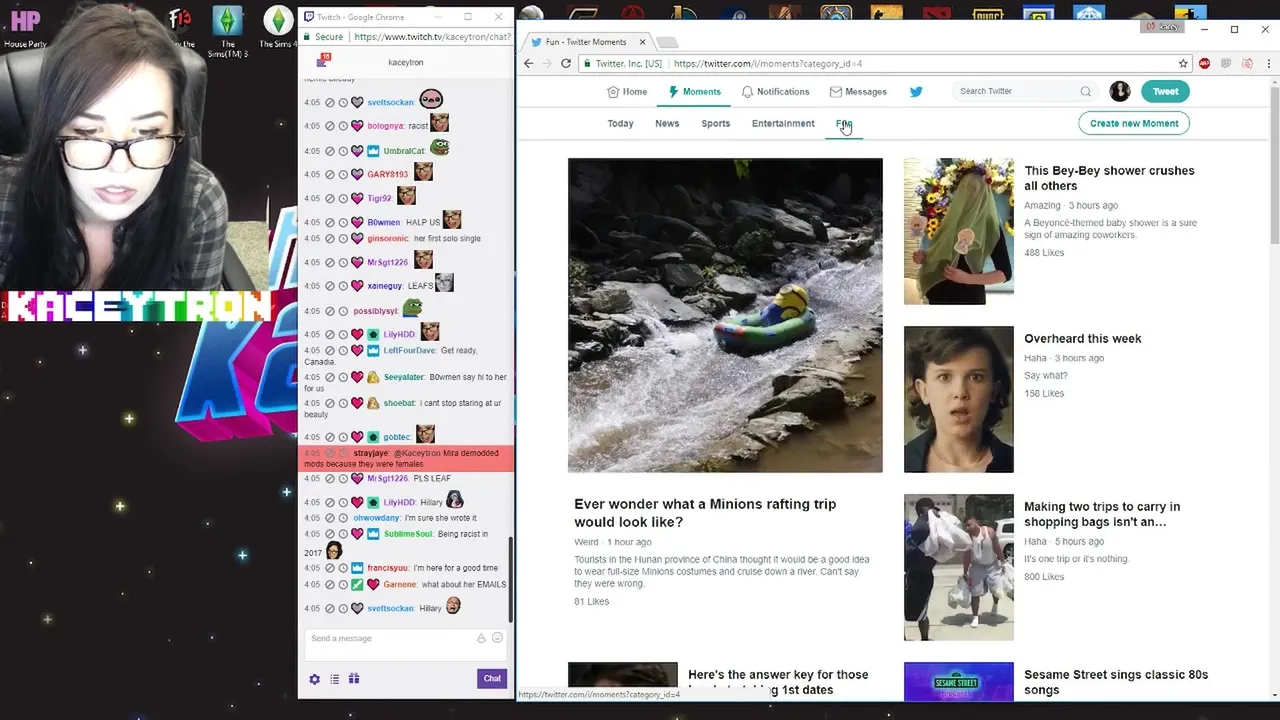Open The Sims 4 desktop shortcut

pos(278,26)
